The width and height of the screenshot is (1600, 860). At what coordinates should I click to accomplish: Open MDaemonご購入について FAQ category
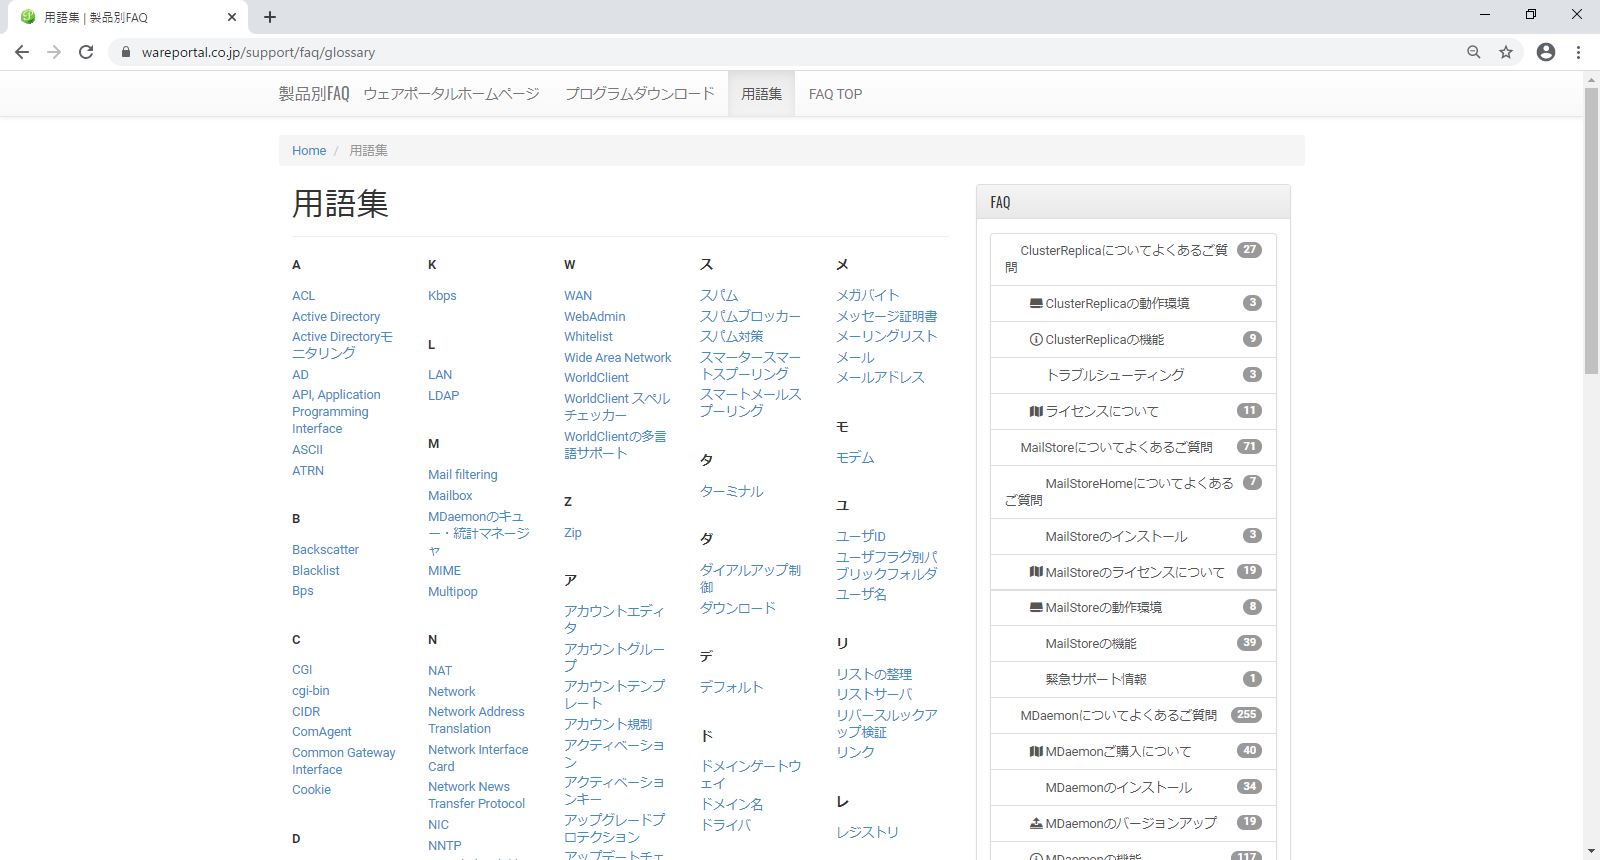coord(1133,751)
